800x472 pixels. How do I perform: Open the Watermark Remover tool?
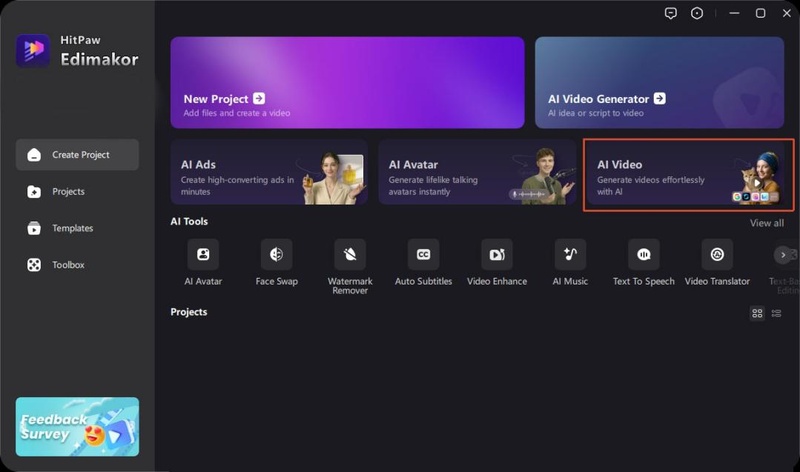350,254
